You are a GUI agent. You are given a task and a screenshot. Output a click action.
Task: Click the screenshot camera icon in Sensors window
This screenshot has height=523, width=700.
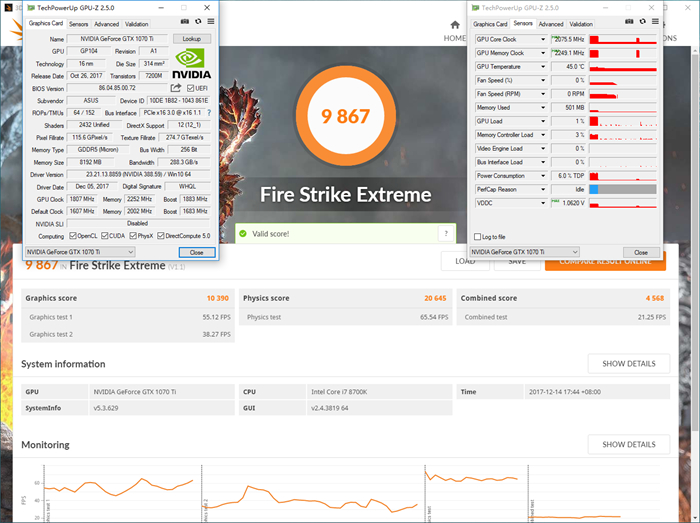point(627,23)
